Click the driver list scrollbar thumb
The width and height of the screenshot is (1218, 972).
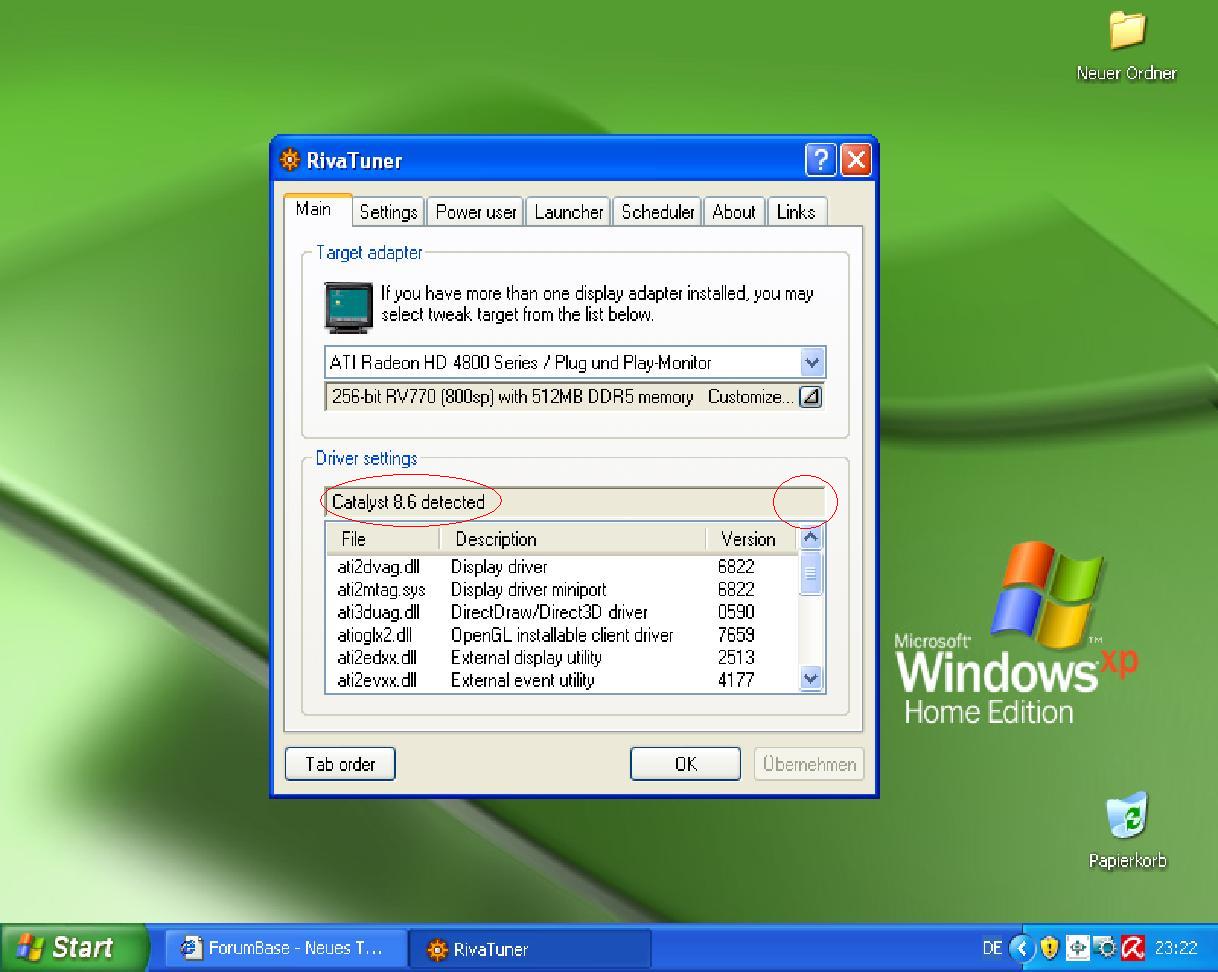click(x=811, y=573)
